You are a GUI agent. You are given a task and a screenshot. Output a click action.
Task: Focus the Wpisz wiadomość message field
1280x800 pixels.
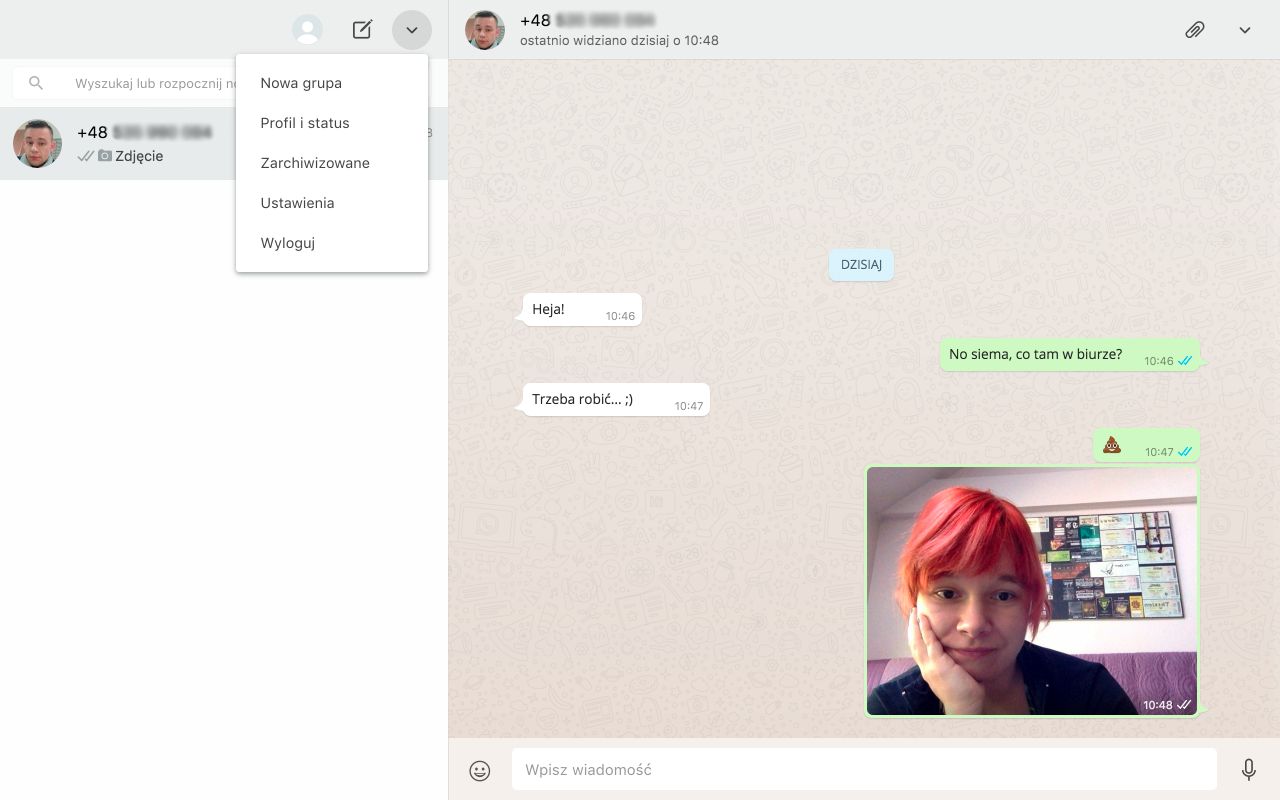864,770
